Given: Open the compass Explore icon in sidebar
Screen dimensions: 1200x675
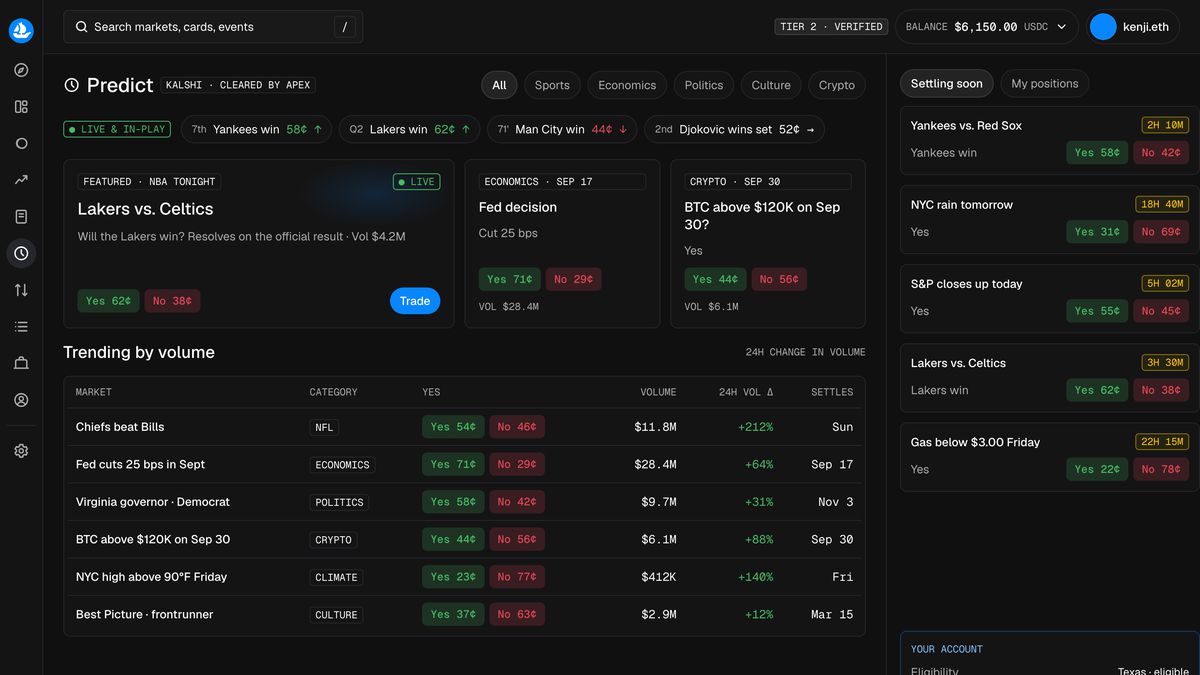Looking at the screenshot, I should tap(21, 70).
